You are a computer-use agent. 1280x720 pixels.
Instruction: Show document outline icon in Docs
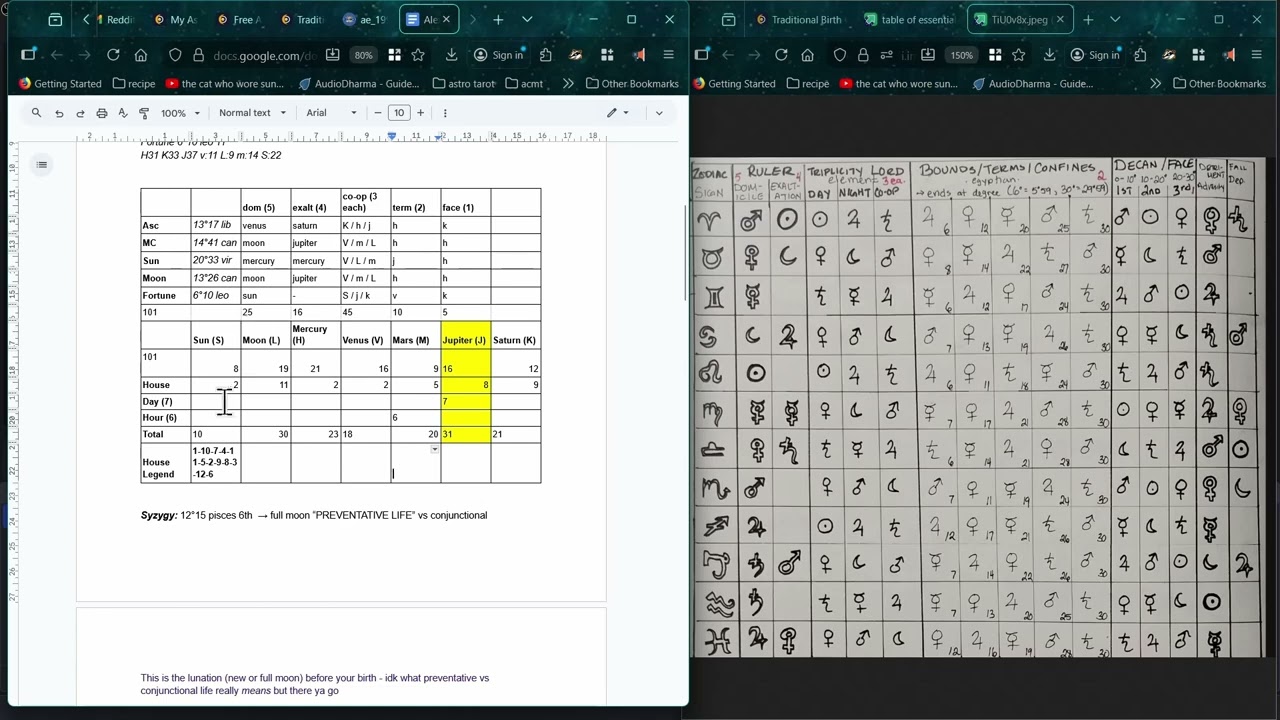pyautogui.click(x=41, y=164)
